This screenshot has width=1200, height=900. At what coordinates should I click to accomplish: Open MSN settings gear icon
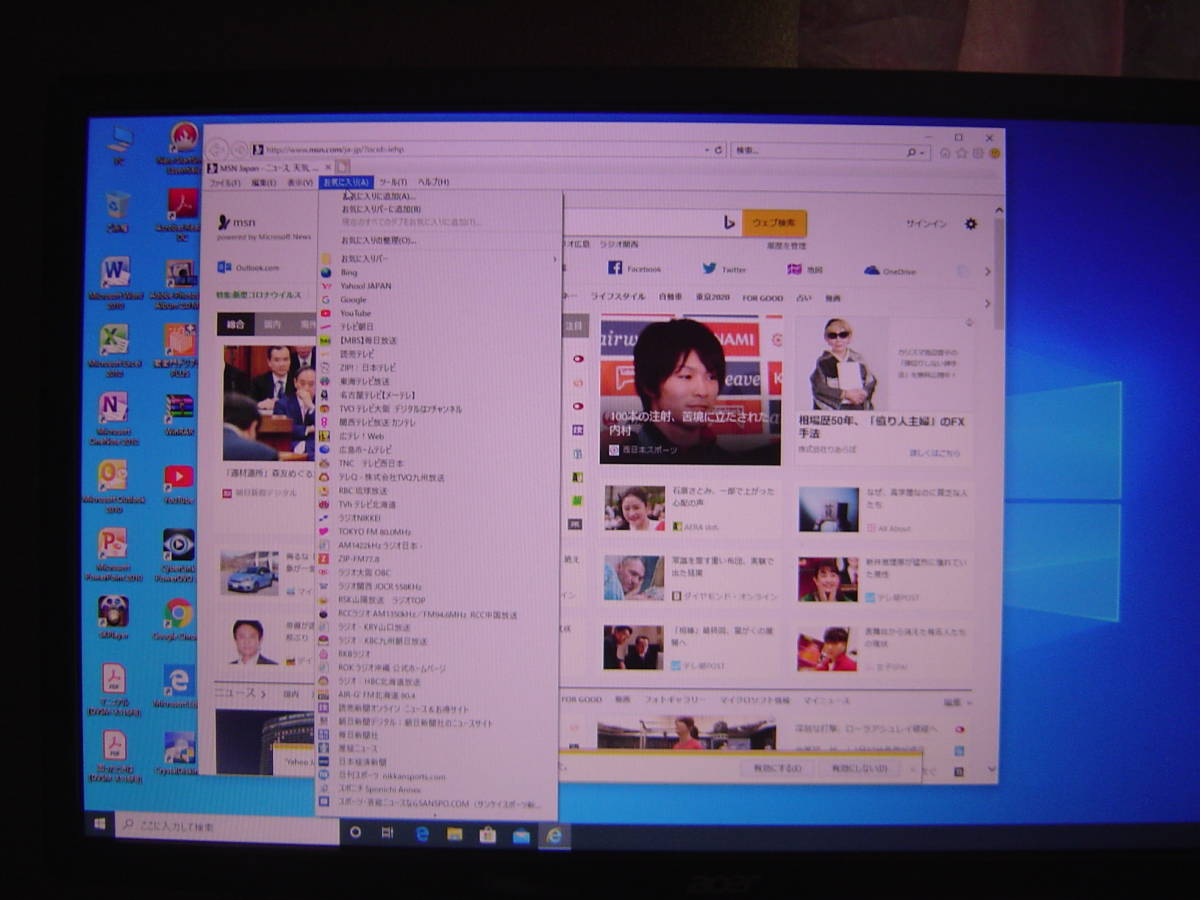pyautogui.click(x=970, y=224)
